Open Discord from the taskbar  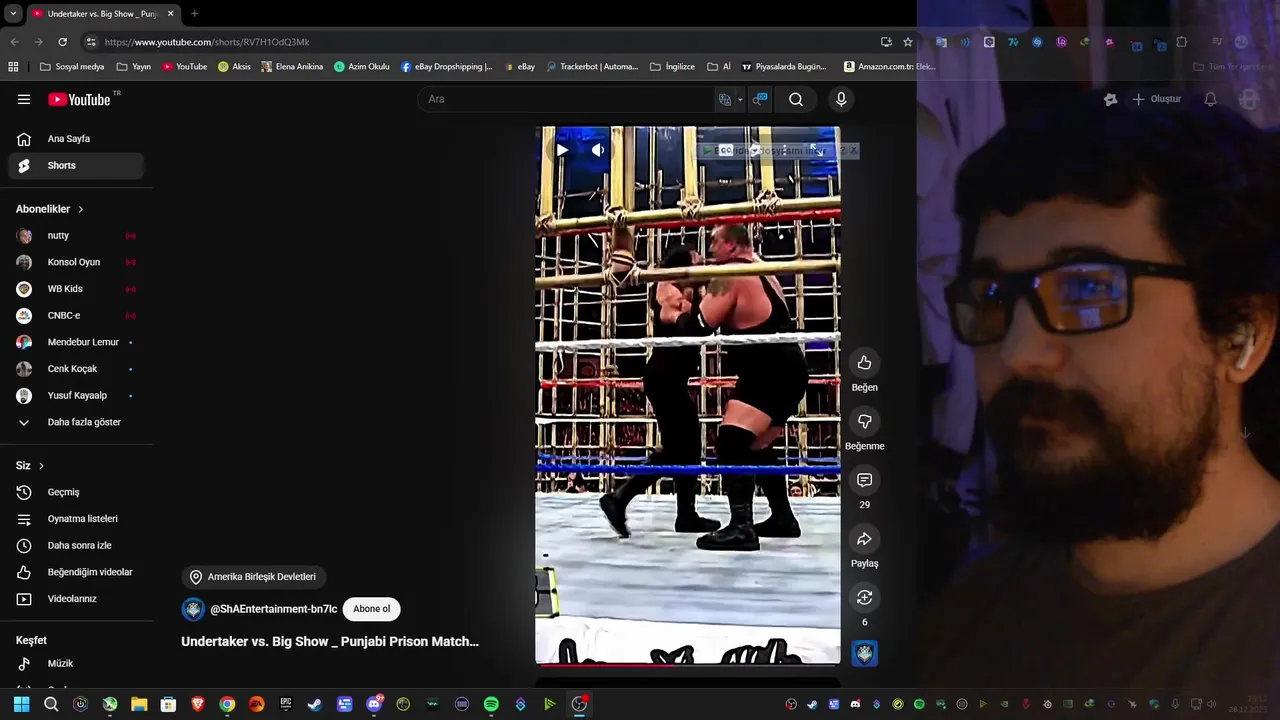click(374, 704)
